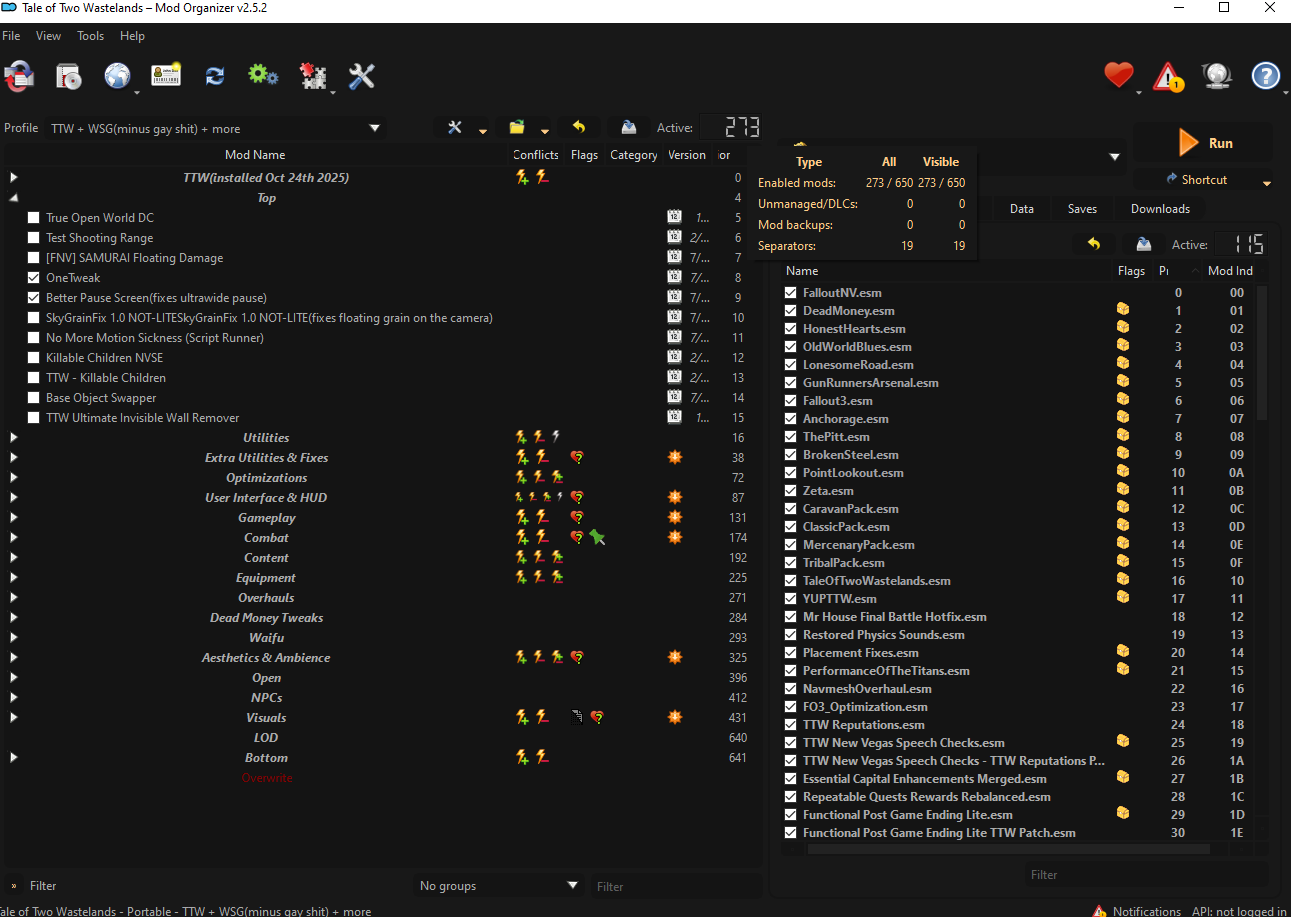Disable the OneTweak mod checkbox
Screen dimensions: 1291x917
click(x=34, y=278)
